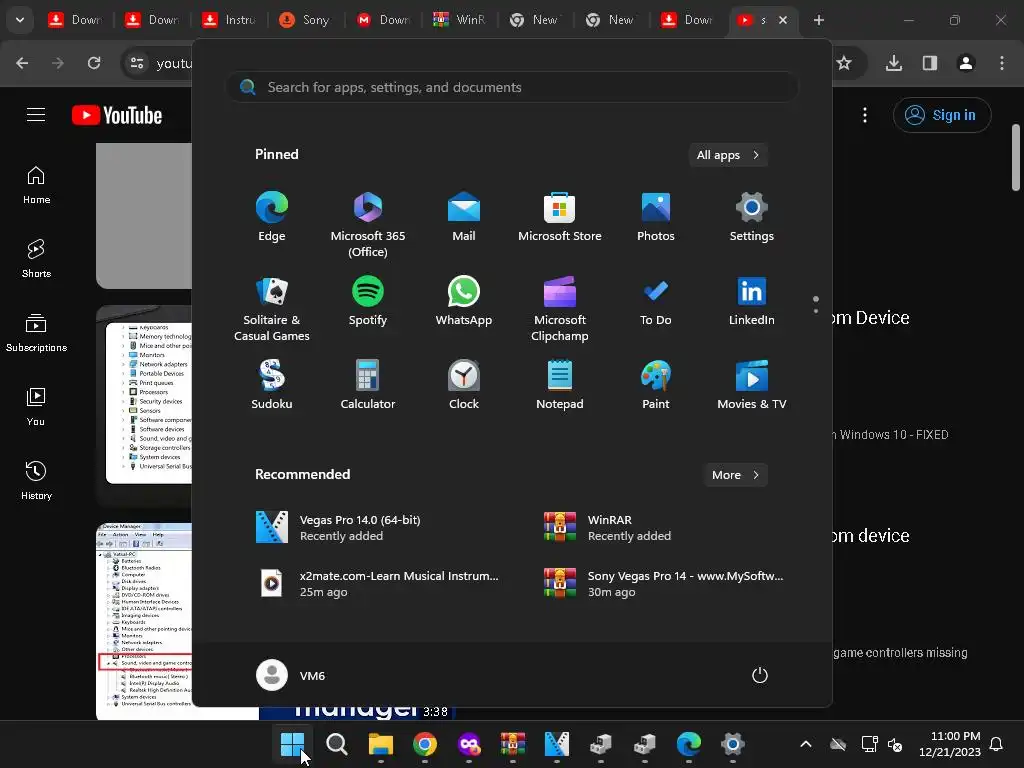Open YouTube Subscriptions
Image resolution: width=1024 pixels, height=768 pixels.
click(x=36, y=333)
